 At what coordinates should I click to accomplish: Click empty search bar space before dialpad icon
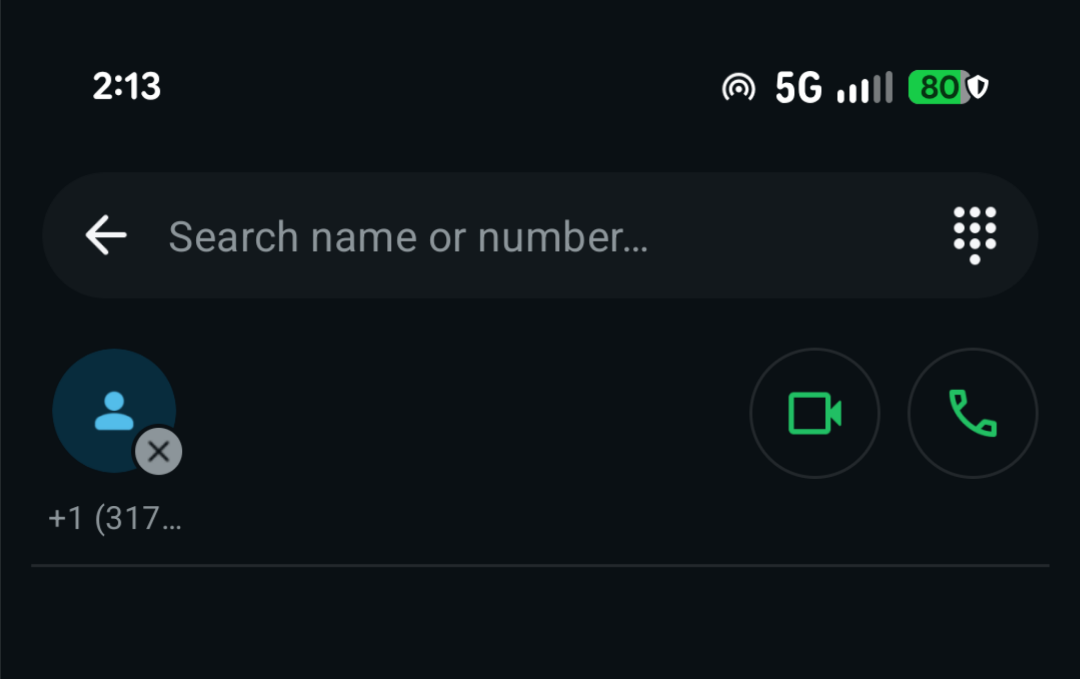pyautogui.click(x=800, y=237)
